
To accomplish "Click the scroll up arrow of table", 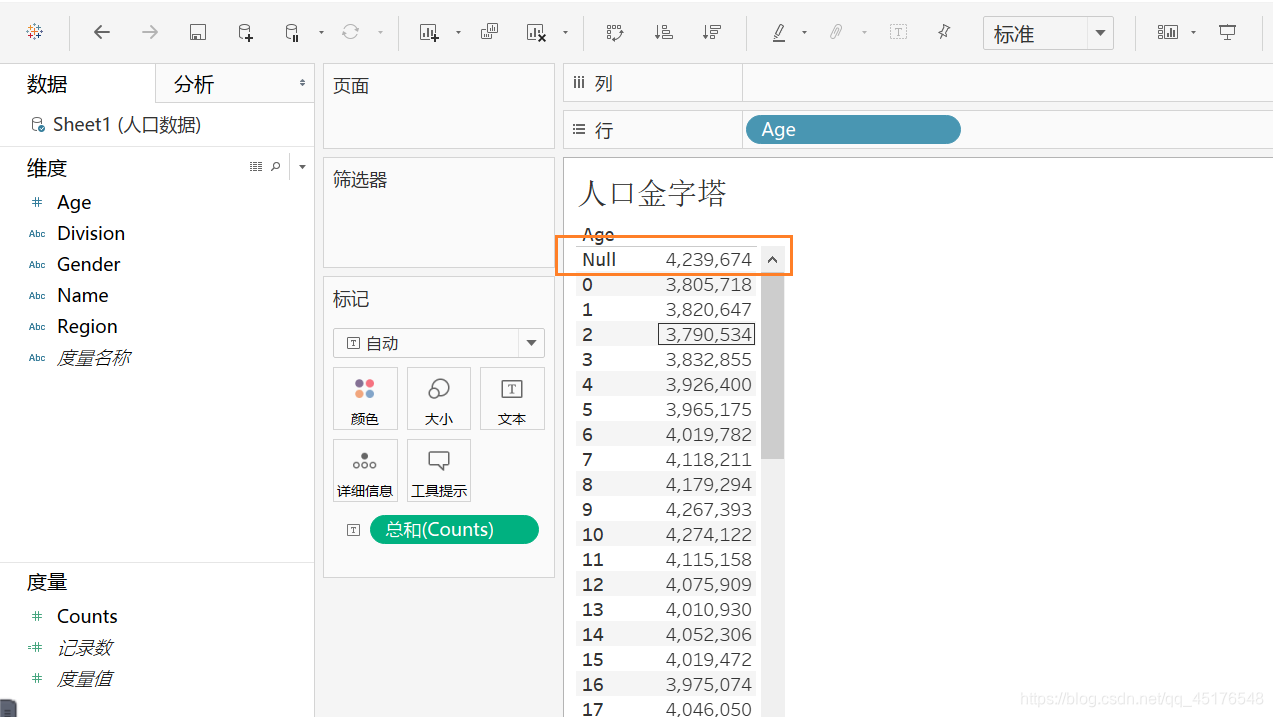I will point(772,259).
